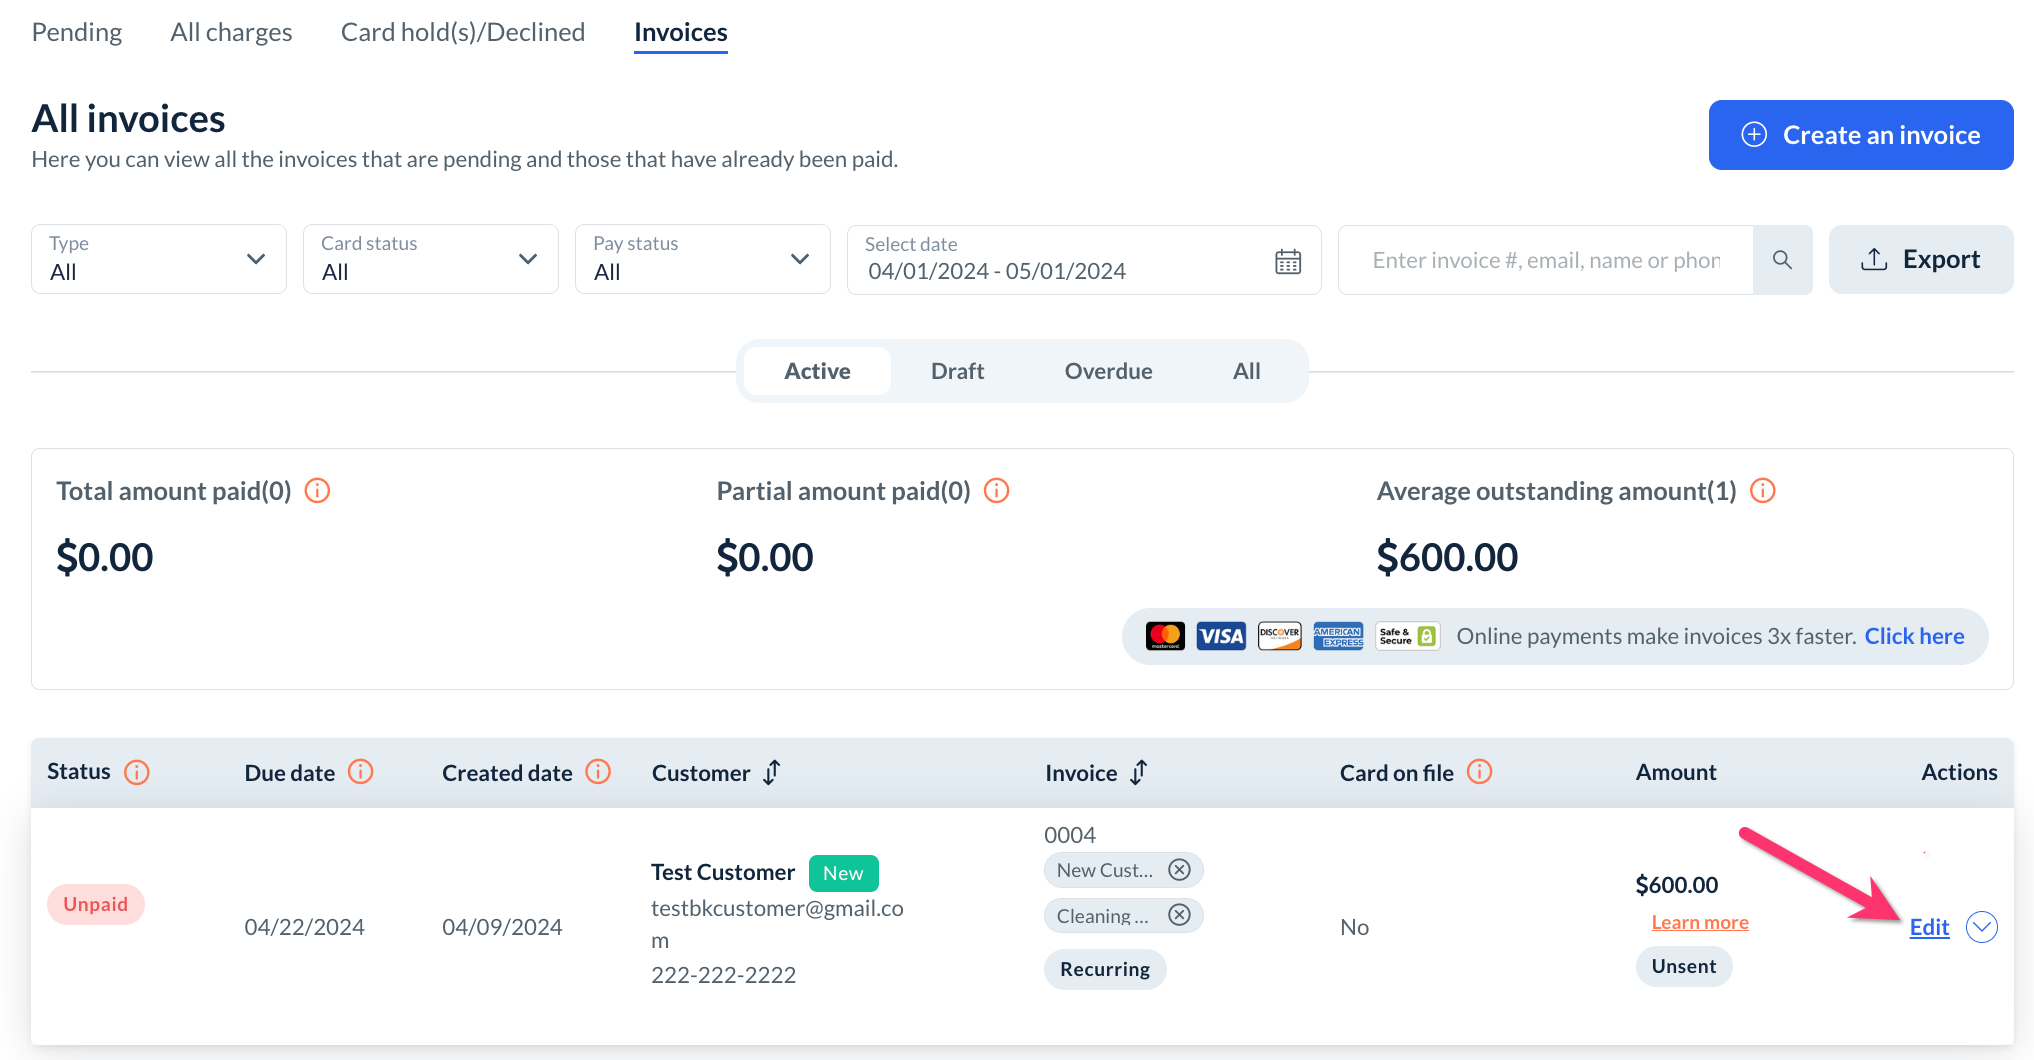This screenshot has width=2034, height=1060.
Task: Show the Overdue invoices tab
Action: [1108, 371]
